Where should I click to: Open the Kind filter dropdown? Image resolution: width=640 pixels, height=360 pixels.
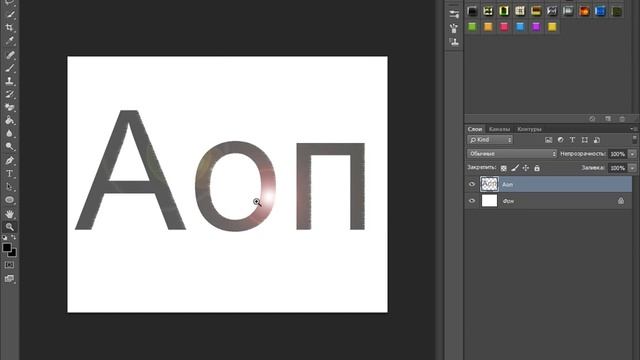pos(490,140)
